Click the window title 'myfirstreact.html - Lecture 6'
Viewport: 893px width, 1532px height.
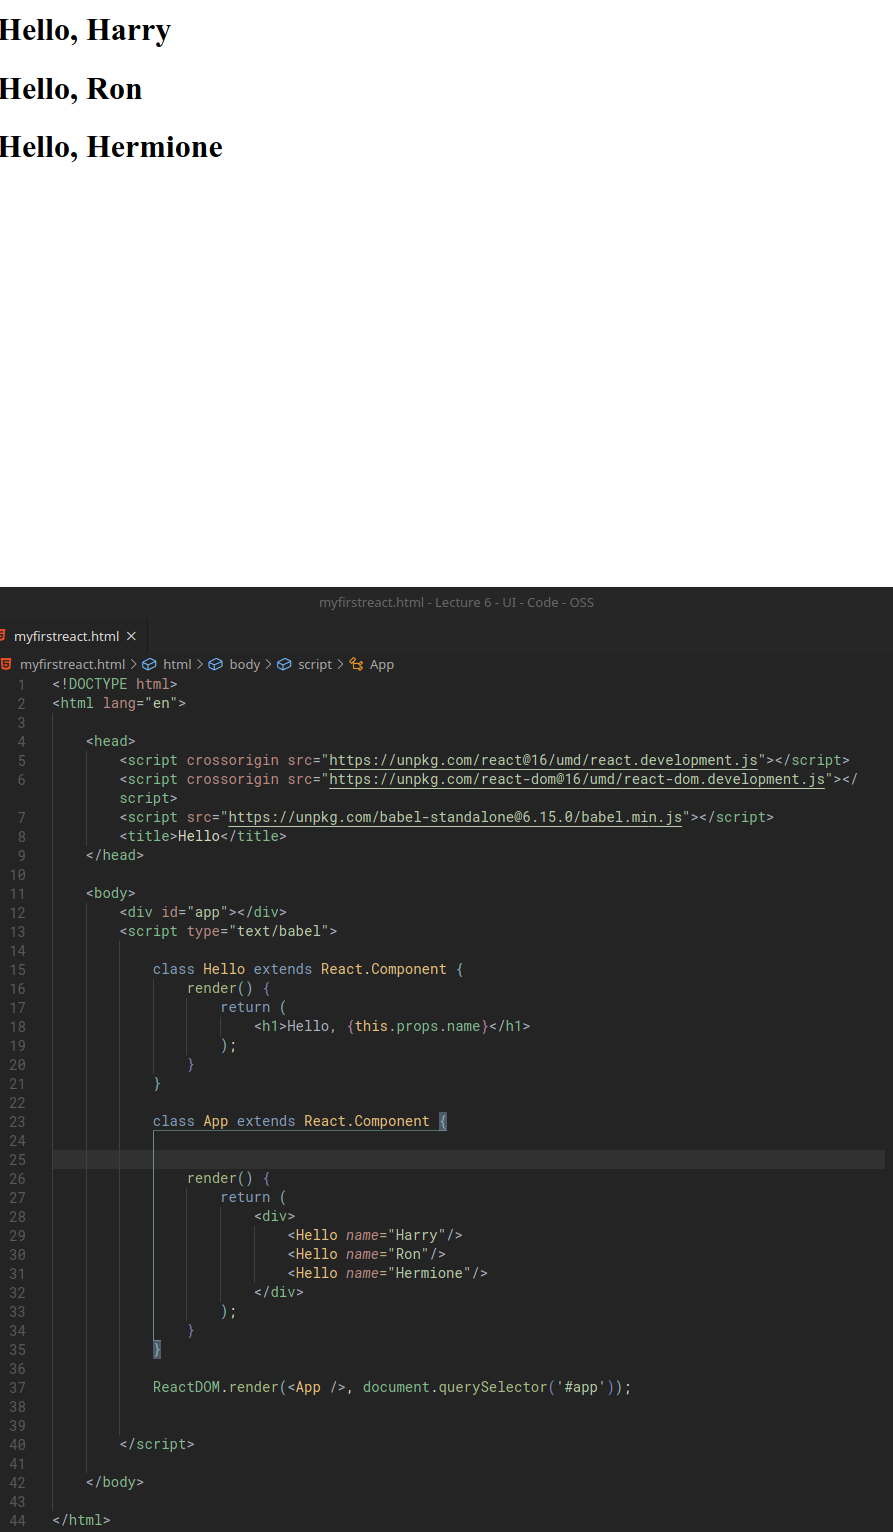pyautogui.click(x=456, y=602)
